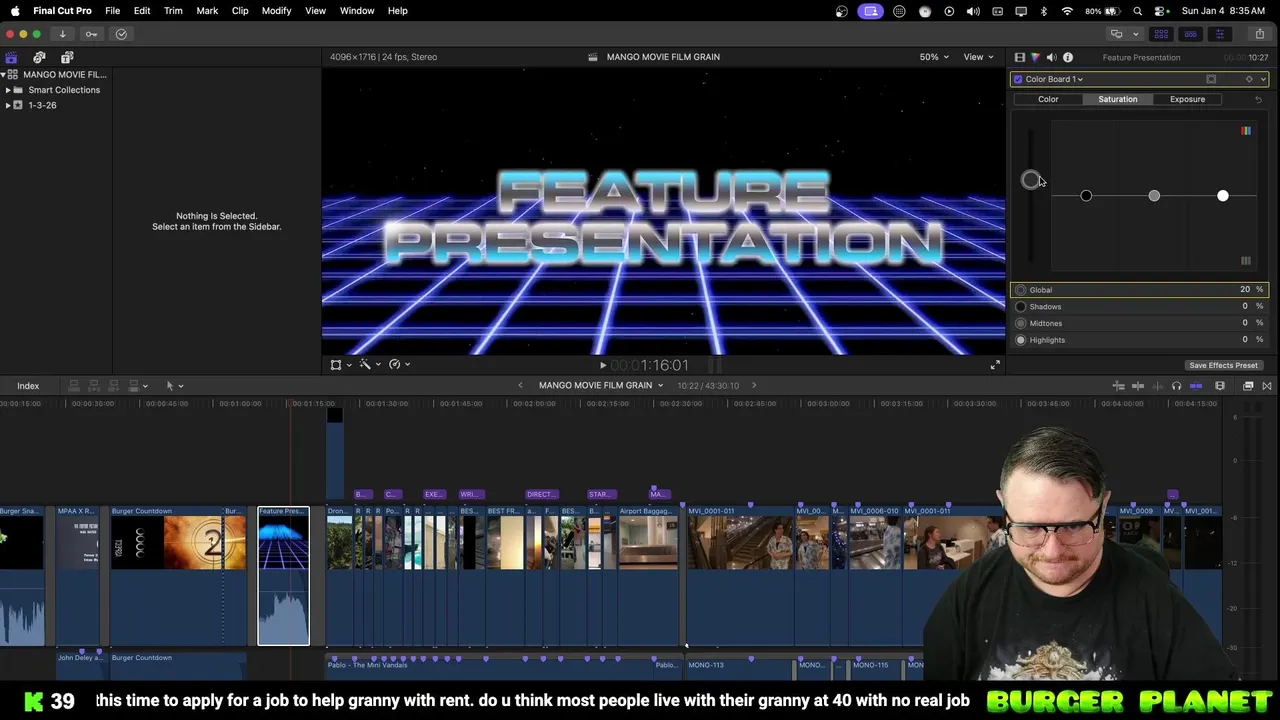Open the Modify menu
The width and height of the screenshot is (1280, 720).
point(276,11)
